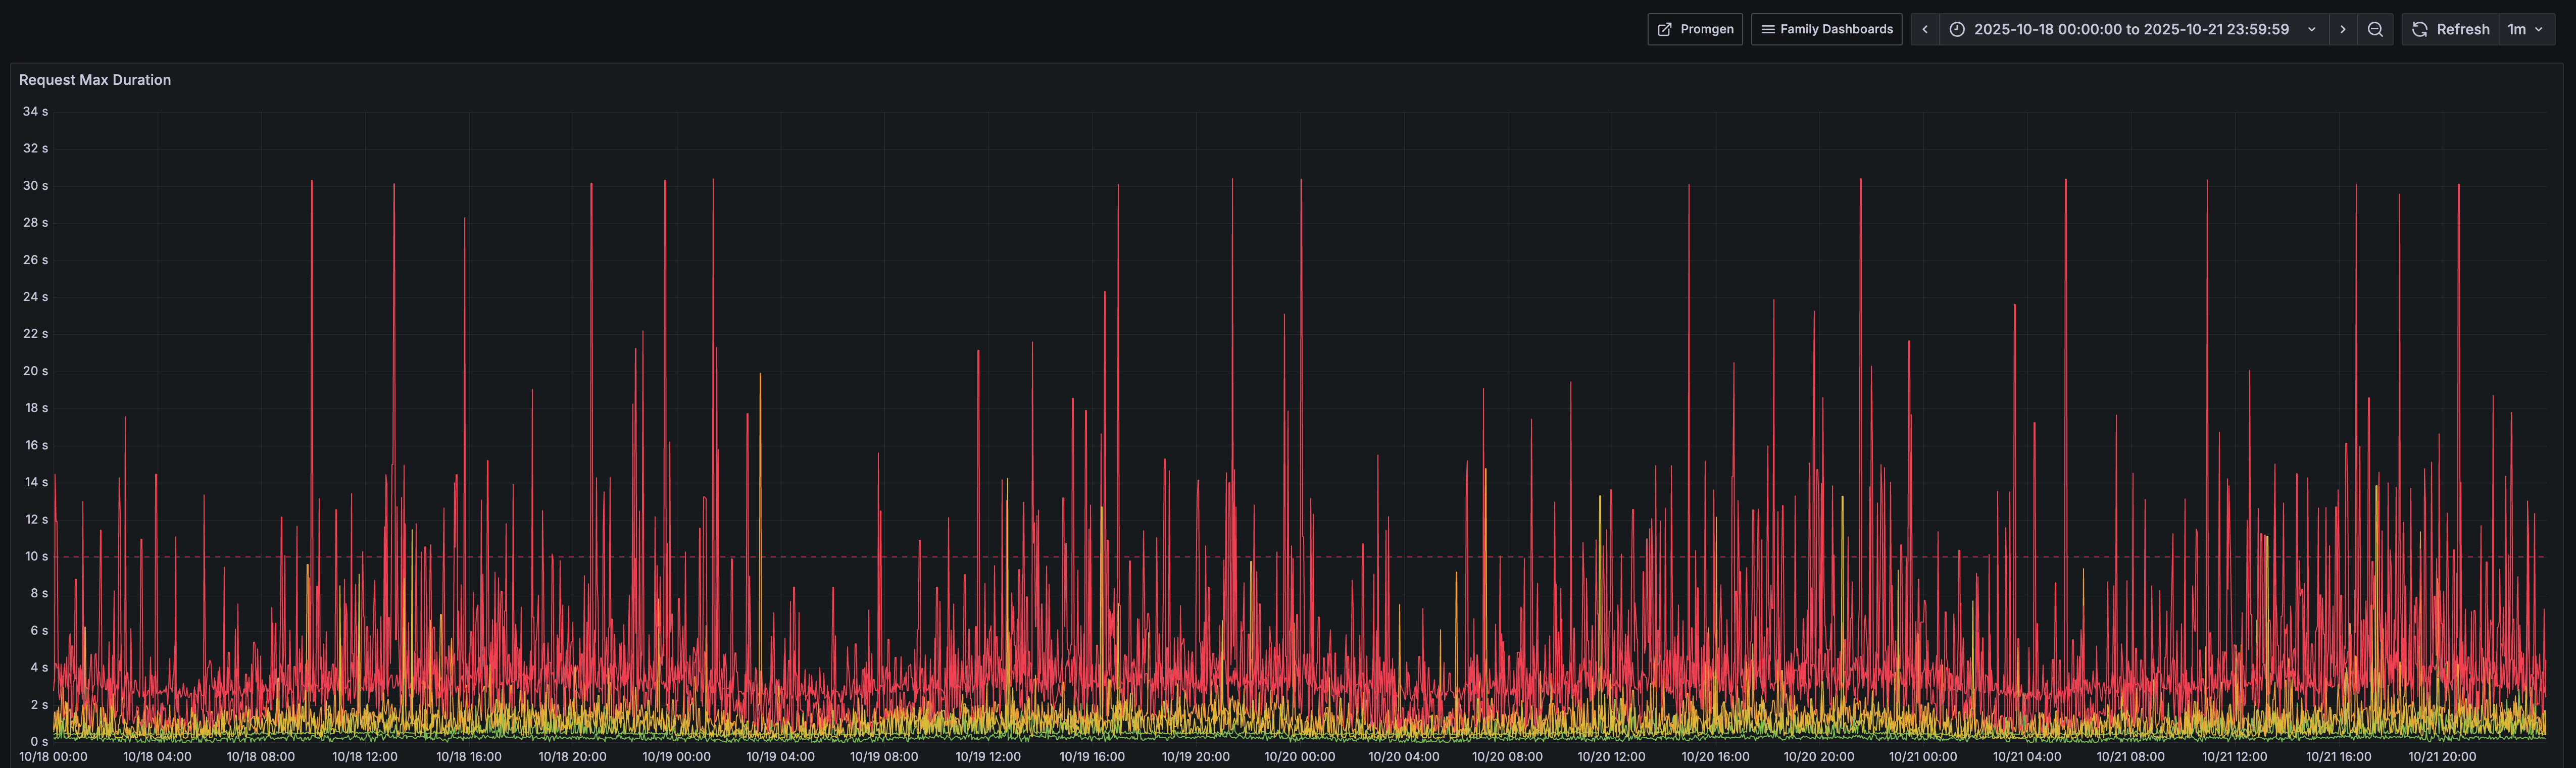Click the clock icon in time picker
The width and height of the screenshot is (2576, 768).
(1957, 29)
